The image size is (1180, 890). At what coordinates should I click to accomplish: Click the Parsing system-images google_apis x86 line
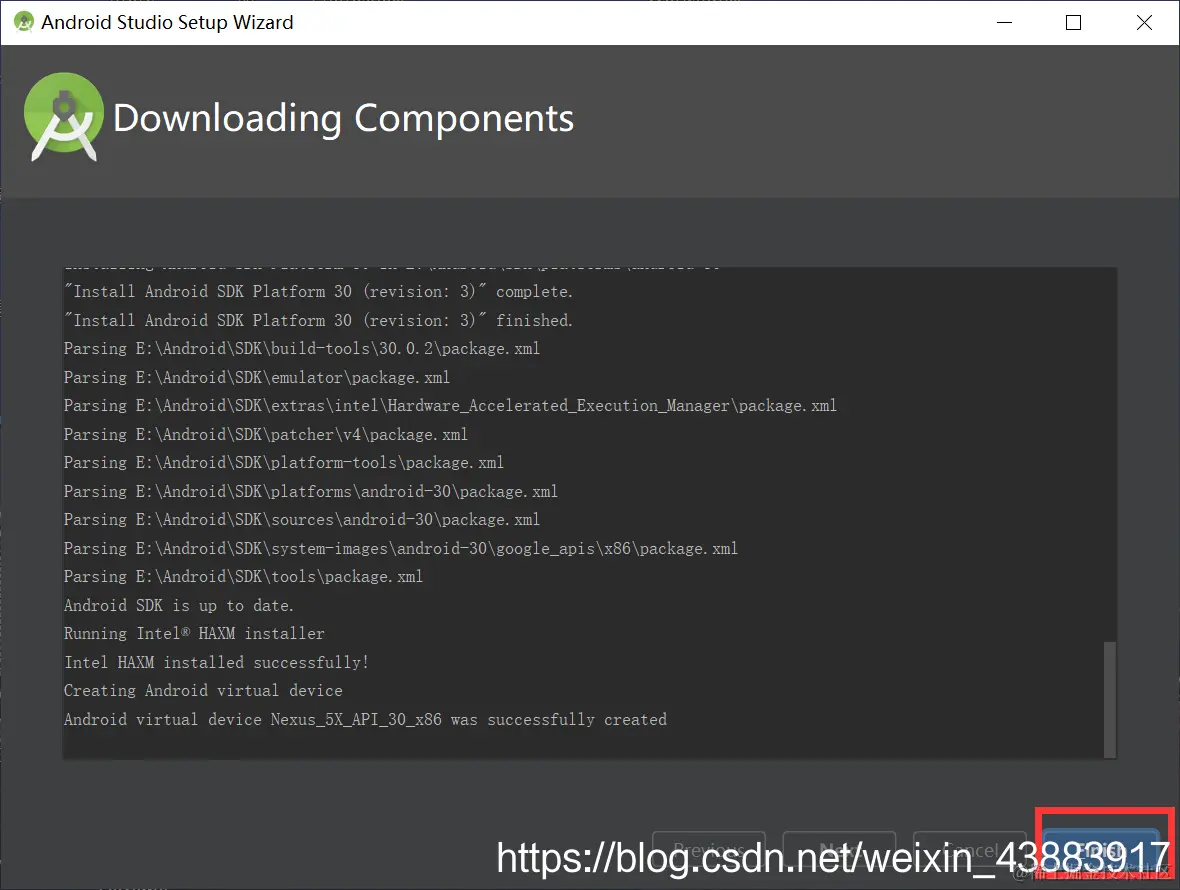[x=400, y=548]
